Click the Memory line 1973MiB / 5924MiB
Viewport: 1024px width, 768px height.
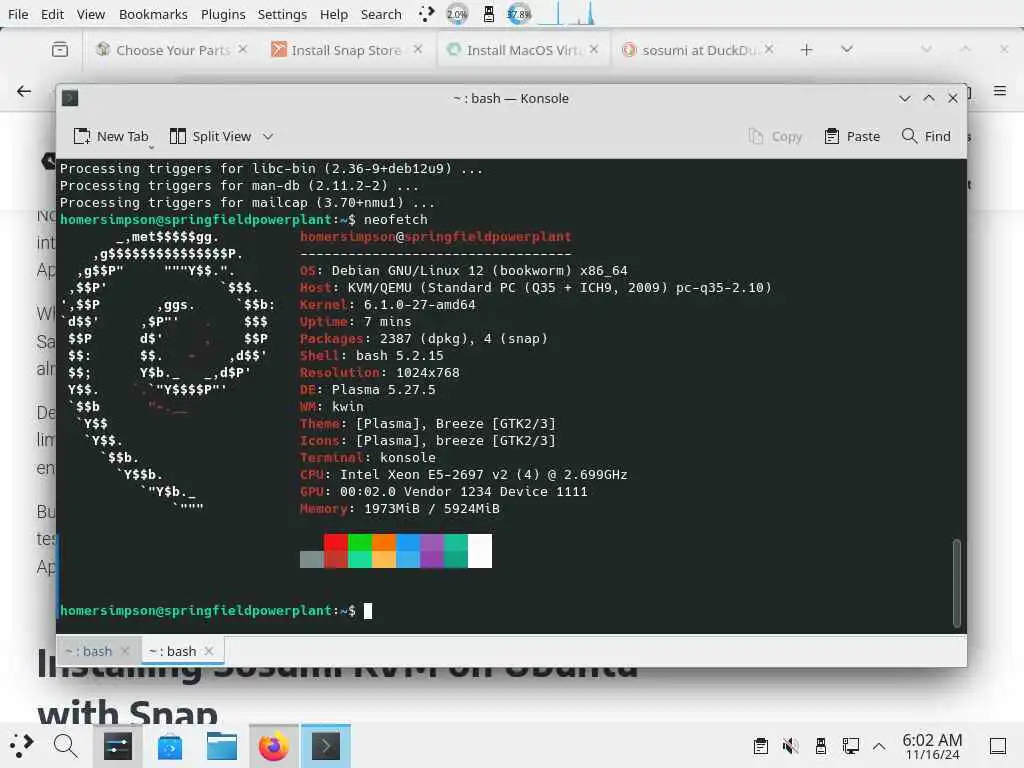[x=400, y=508]
